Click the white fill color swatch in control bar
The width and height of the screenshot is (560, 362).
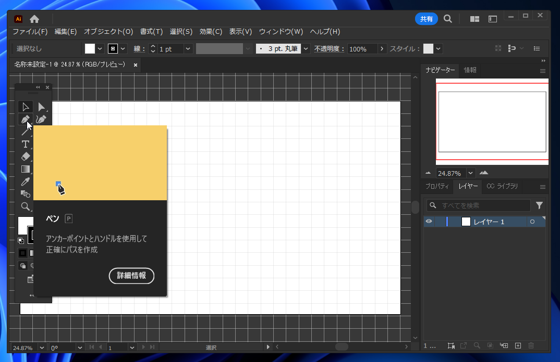pyautogui.click(x=90, y=49)
